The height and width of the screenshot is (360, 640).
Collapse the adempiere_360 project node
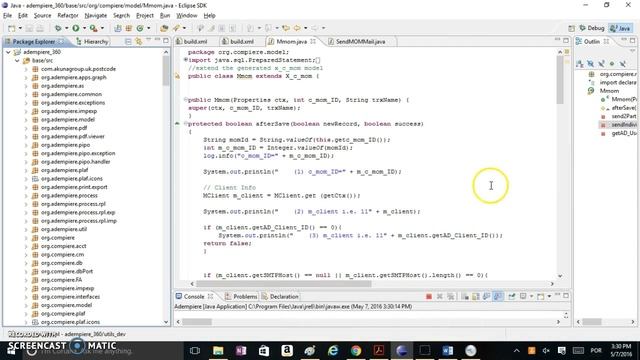[x=8, y=52]
